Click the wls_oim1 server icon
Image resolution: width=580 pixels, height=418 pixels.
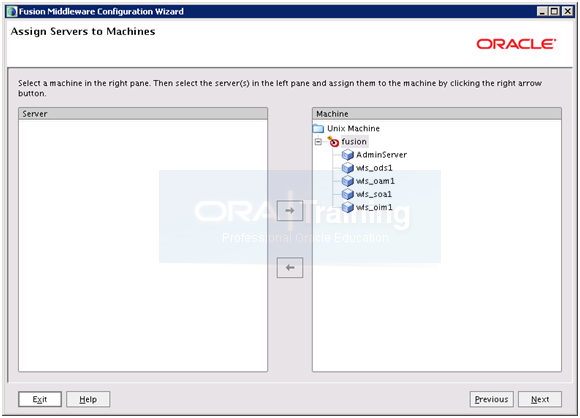(x=347, y=208)
